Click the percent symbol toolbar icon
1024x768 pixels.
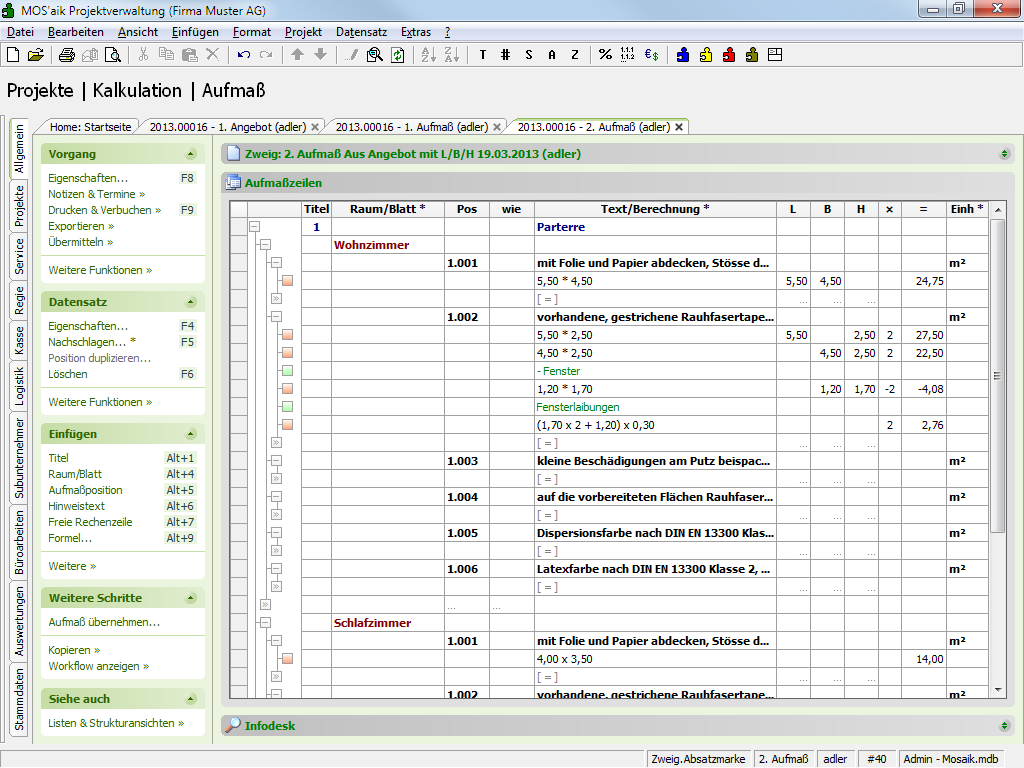tap(605, 55)
